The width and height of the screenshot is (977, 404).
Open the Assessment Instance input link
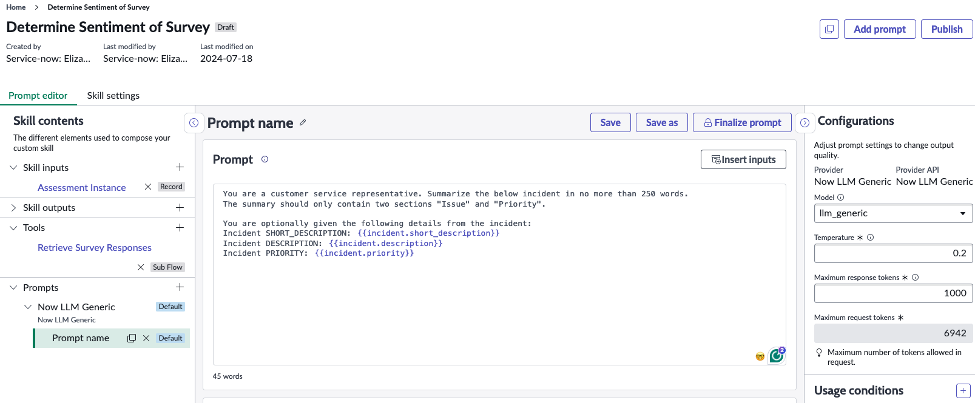point(82,188)
